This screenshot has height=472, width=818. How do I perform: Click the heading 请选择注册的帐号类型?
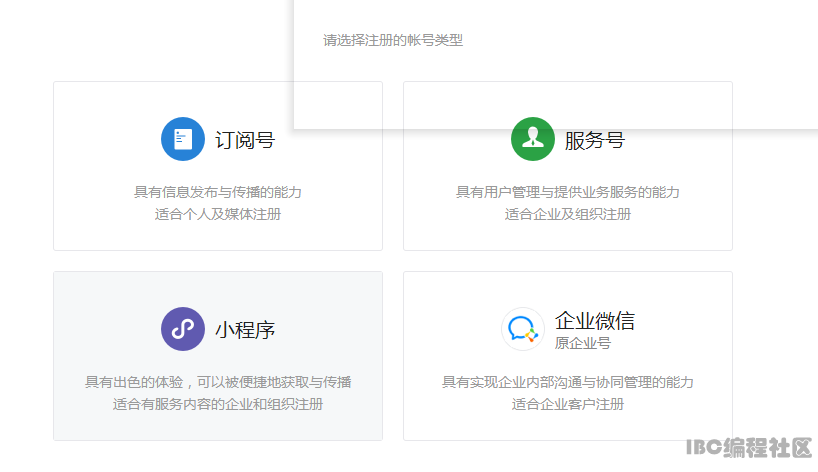(393, 40)
